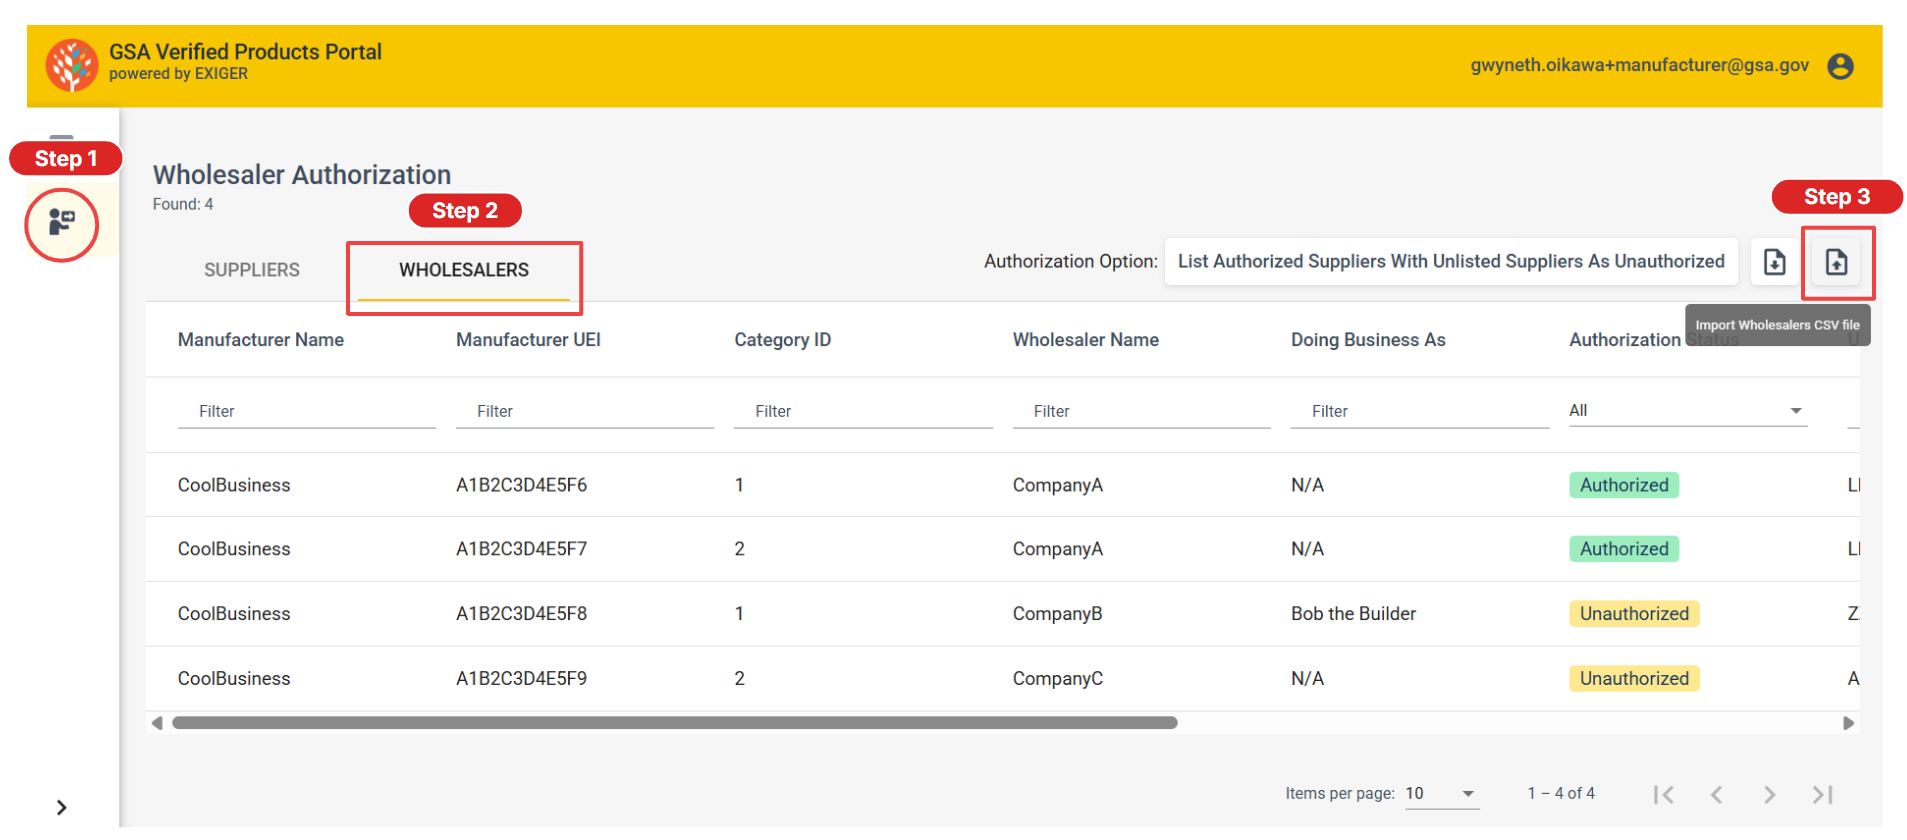The image size is (1907, 840).
Task: Go to the previous page of results
Action: (1716, 794)
